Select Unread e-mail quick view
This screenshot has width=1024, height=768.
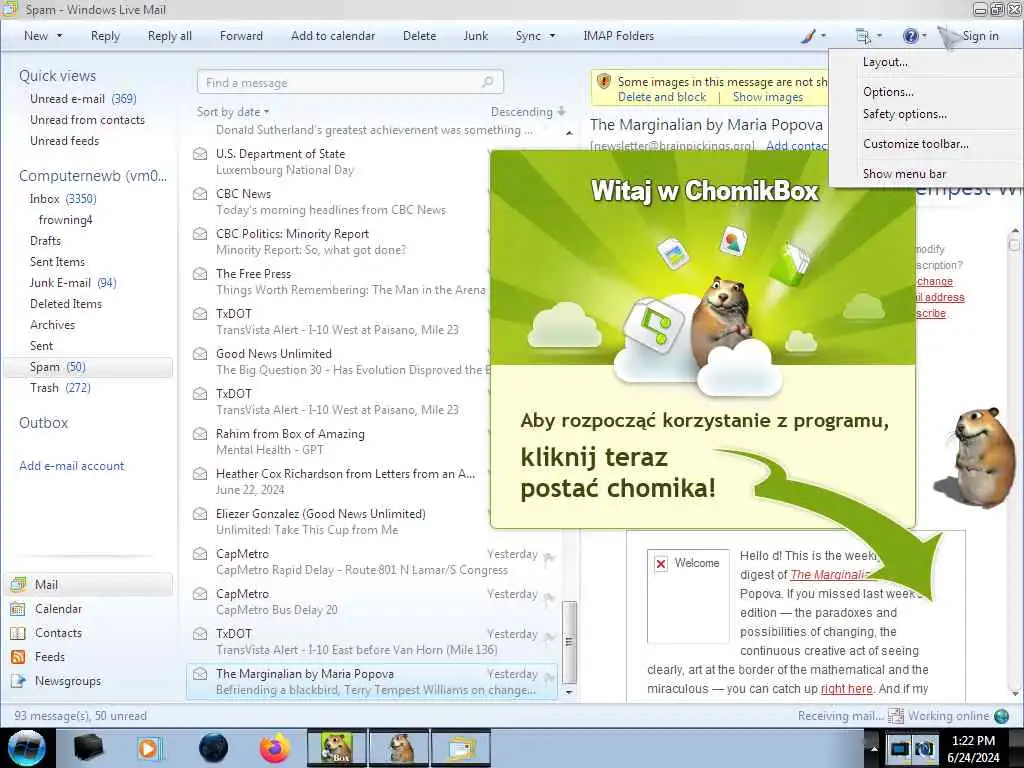tap(83, 99)
